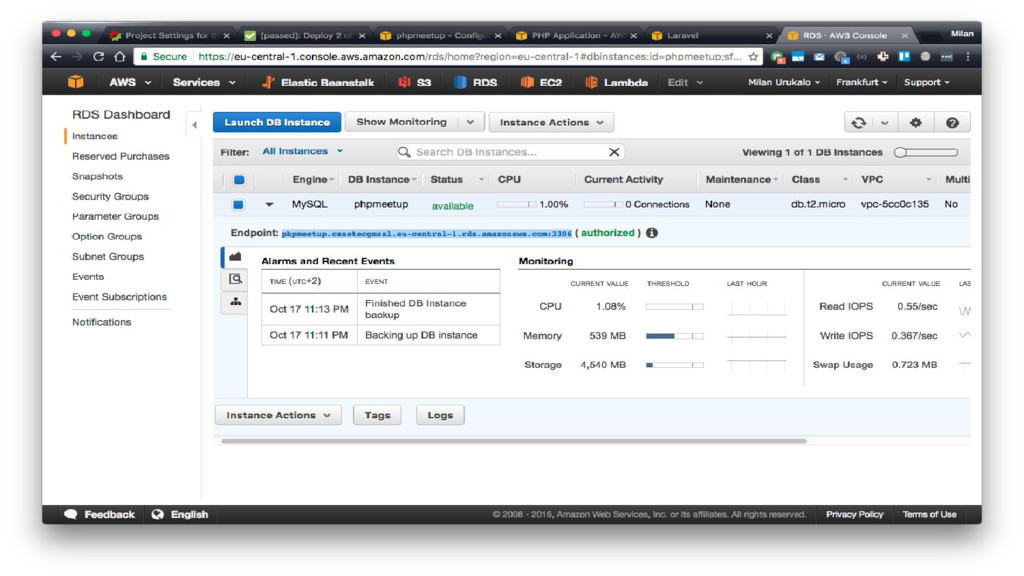1024x576 pixels.
Task: Reload the page in browser
Action: click(99, 57)
